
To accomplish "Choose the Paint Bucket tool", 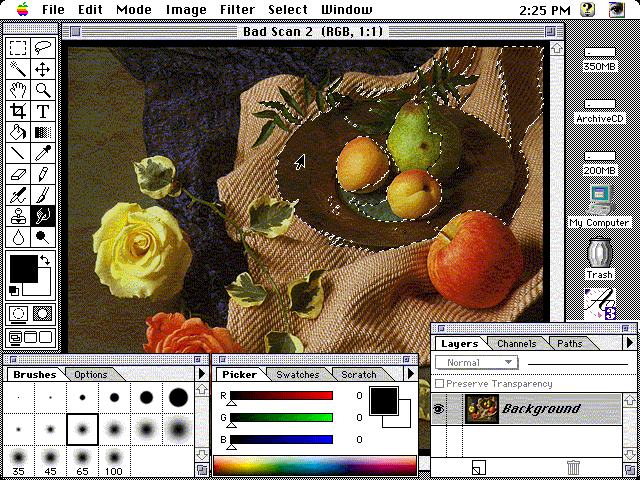I will (x=18, y=132).
